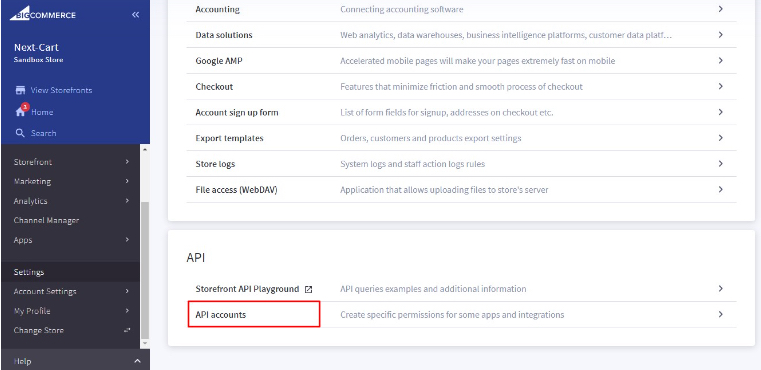Open the API accounts settings row
Viewport: 761px width, 370px height.
click(461, 315)
